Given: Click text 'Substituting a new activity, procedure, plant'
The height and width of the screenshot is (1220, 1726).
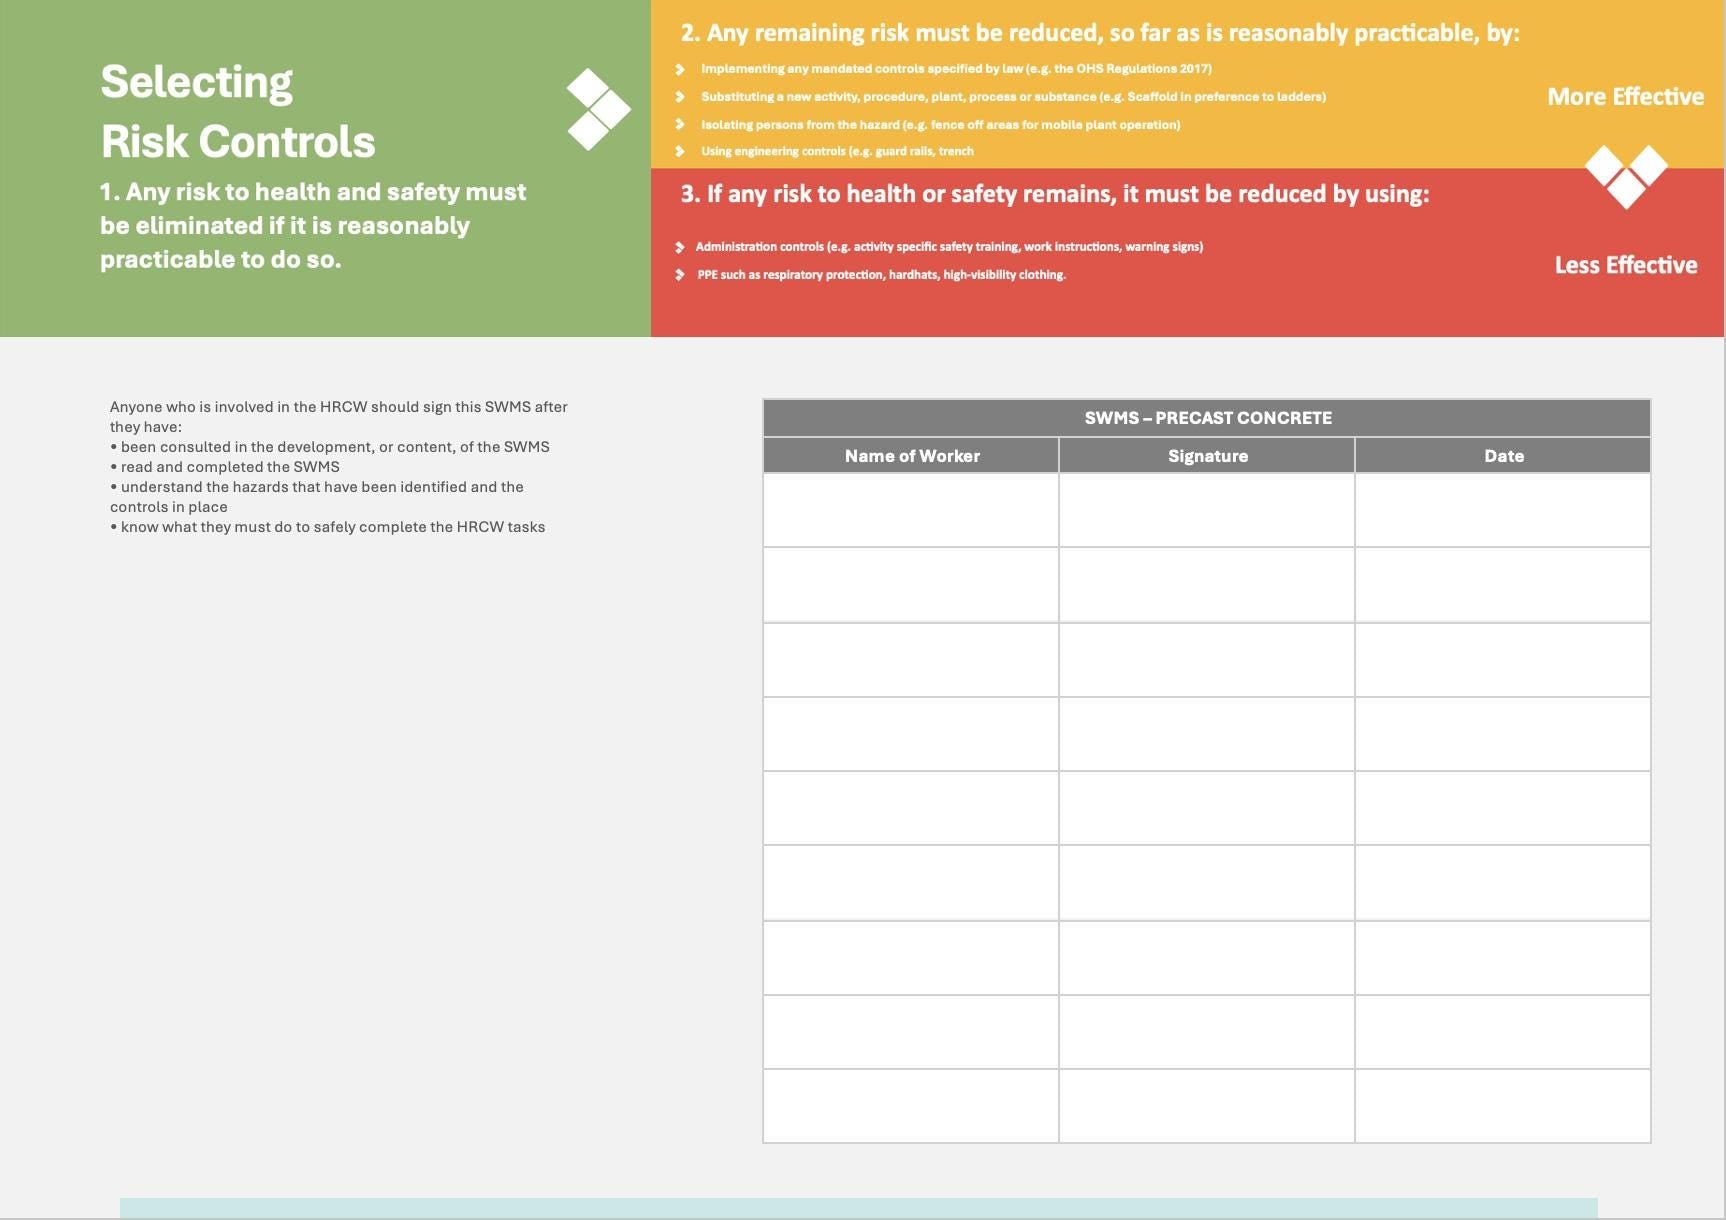Looking at the screenshot, I should tap(1013, 97).
